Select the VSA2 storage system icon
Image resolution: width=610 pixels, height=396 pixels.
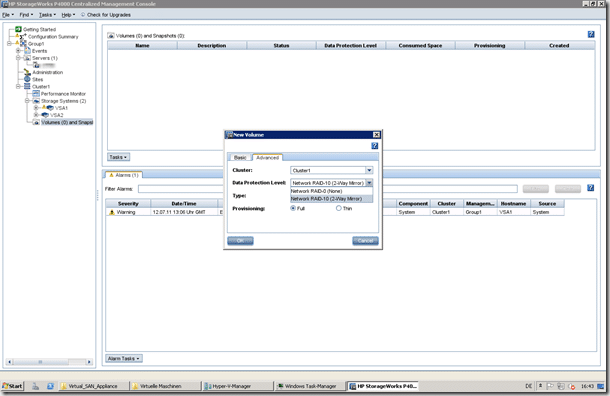(x=45, y=115)
